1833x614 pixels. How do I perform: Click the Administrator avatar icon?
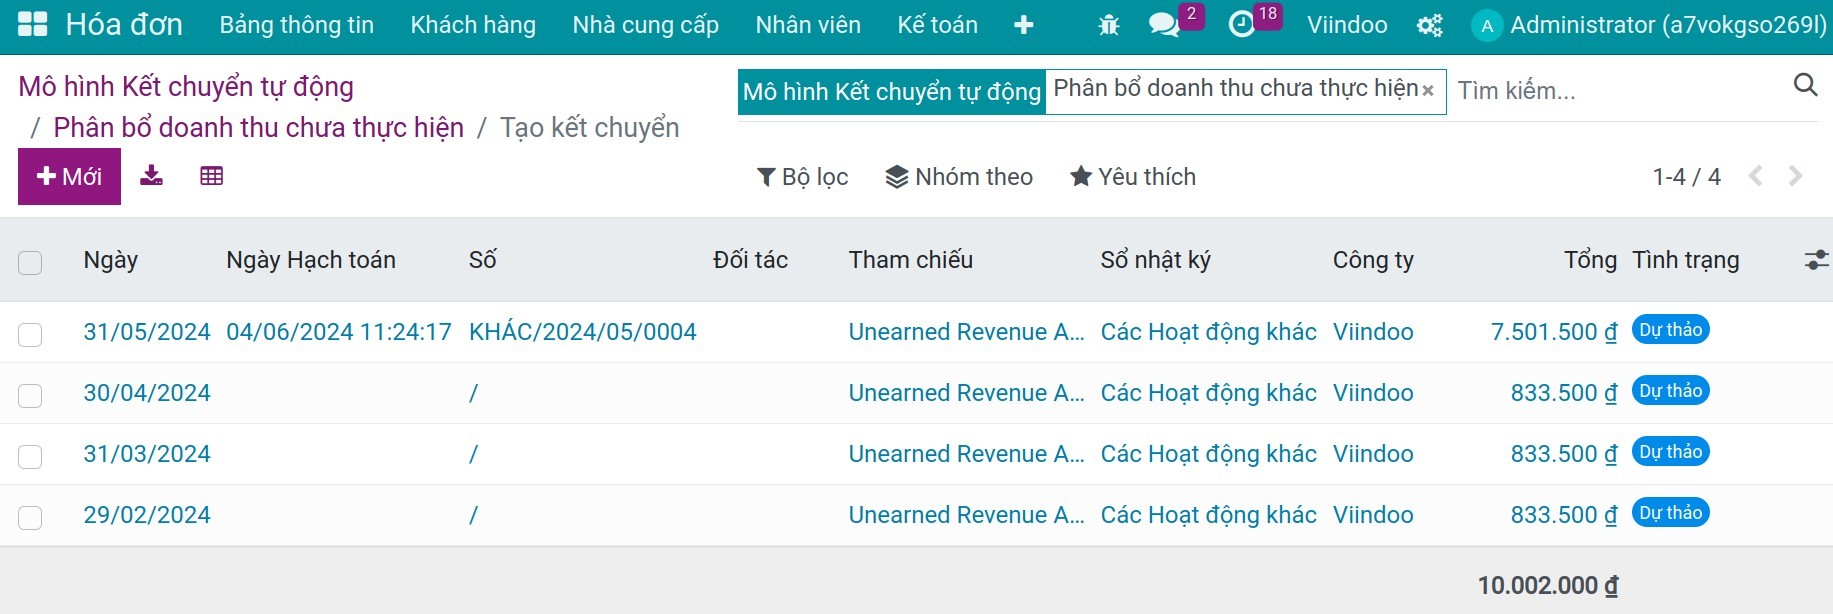pos(1487,26)
